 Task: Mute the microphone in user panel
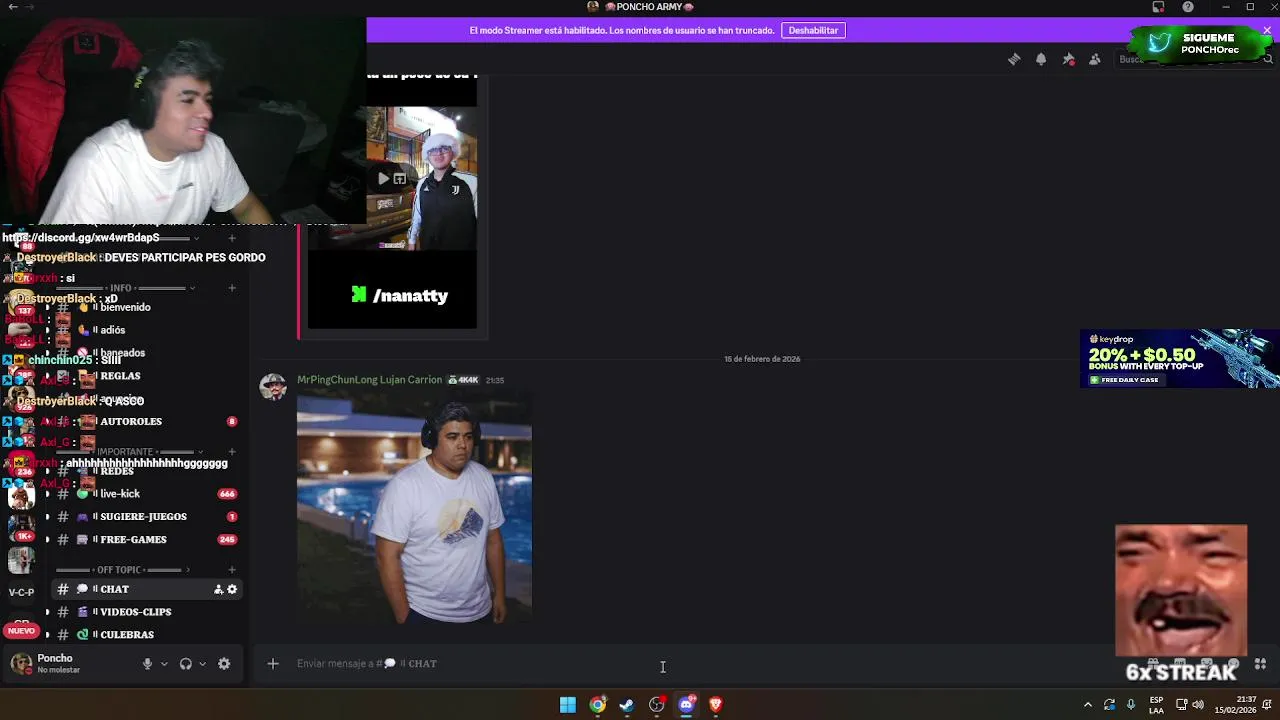point(147,663)
